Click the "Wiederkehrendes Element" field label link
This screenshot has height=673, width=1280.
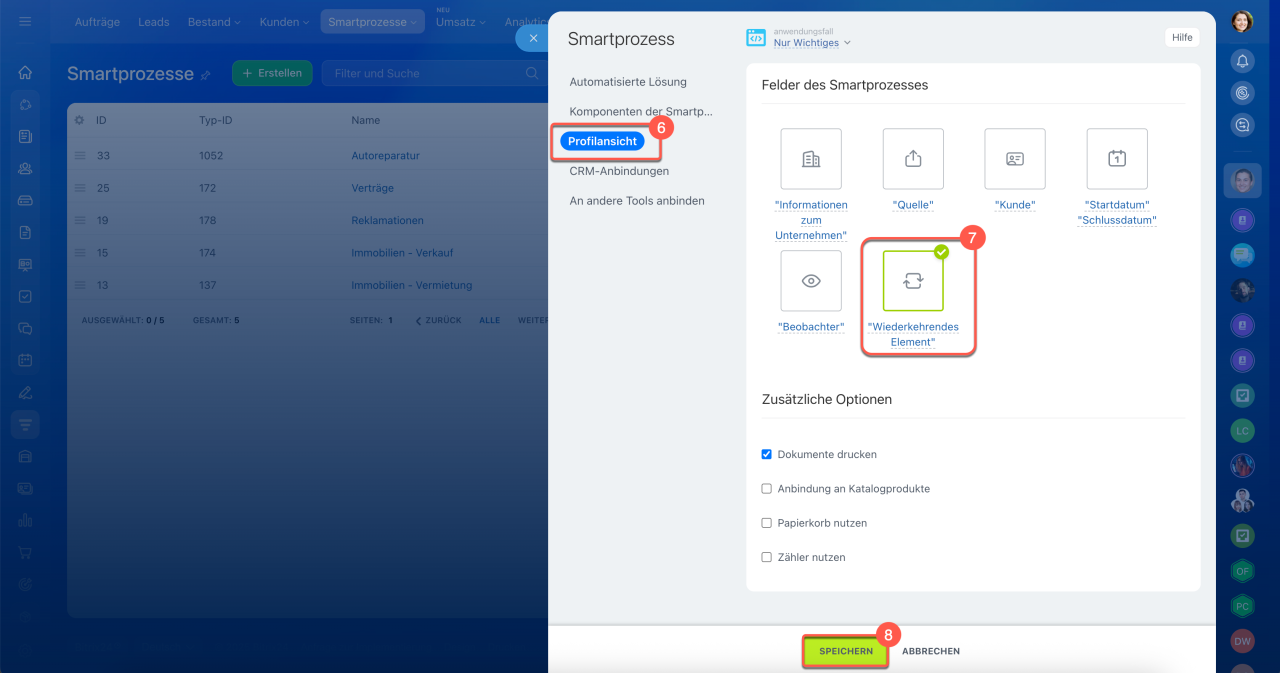tap(913, 334)
